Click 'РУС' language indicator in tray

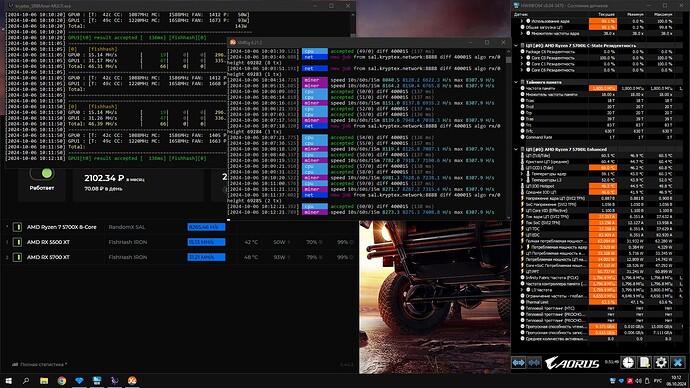(658, 381)
